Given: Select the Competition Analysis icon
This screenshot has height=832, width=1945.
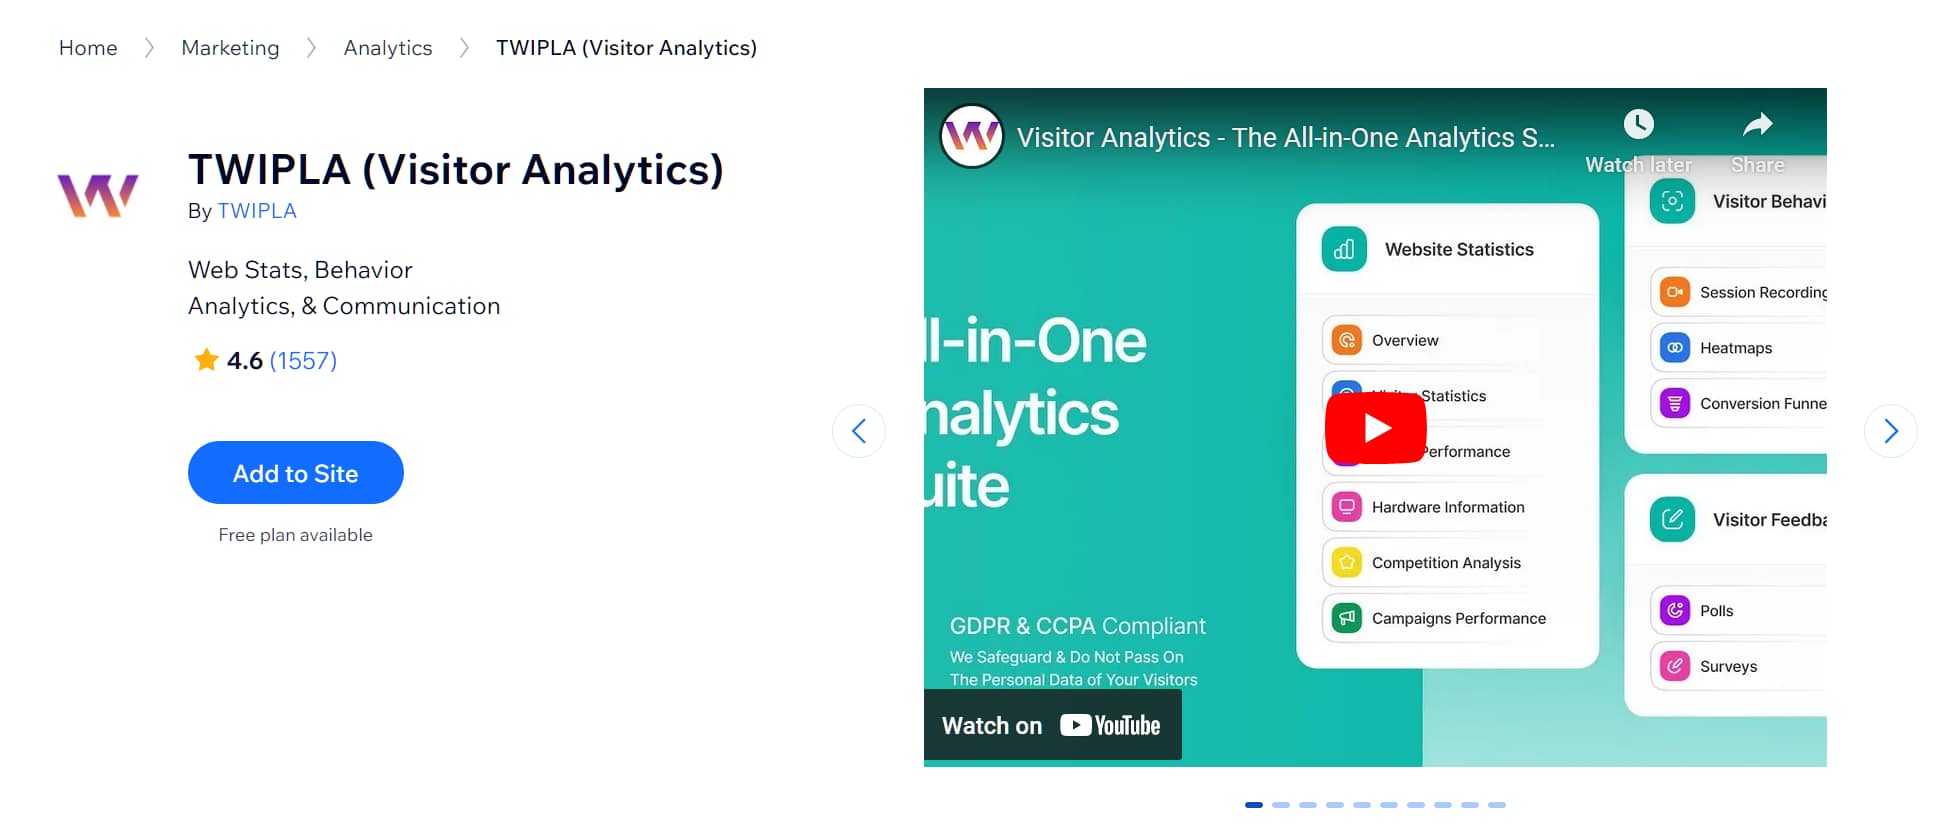Looking at the screenshot, I should pos(1345,562).
